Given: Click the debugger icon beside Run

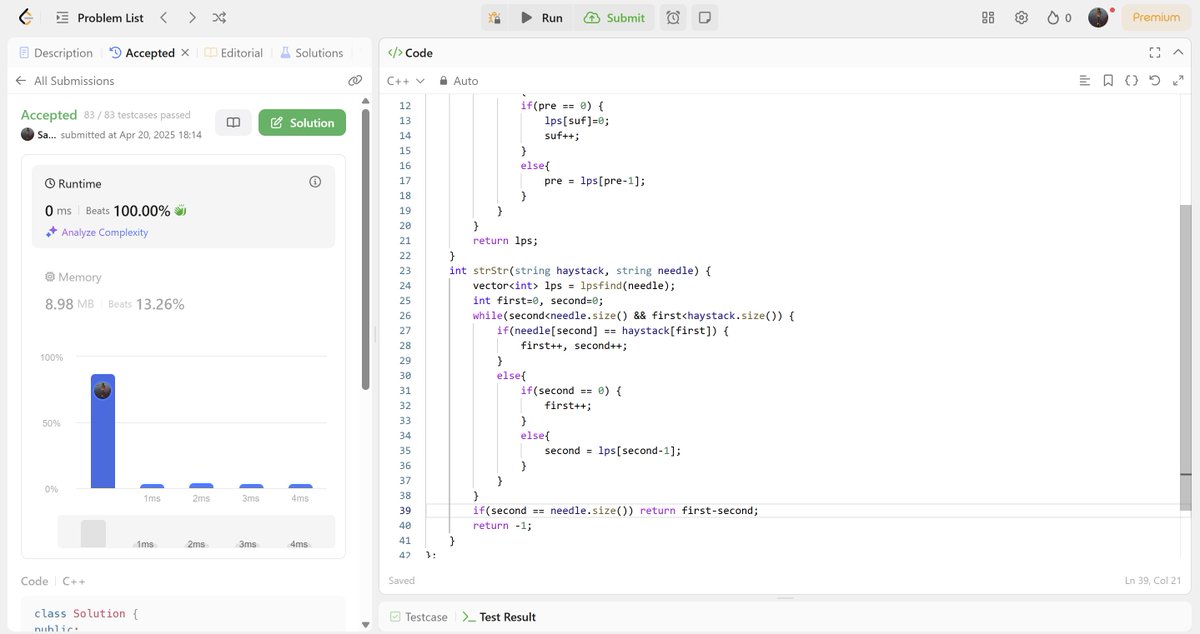Looking at the screenshot, I should [x=494, y=17].
